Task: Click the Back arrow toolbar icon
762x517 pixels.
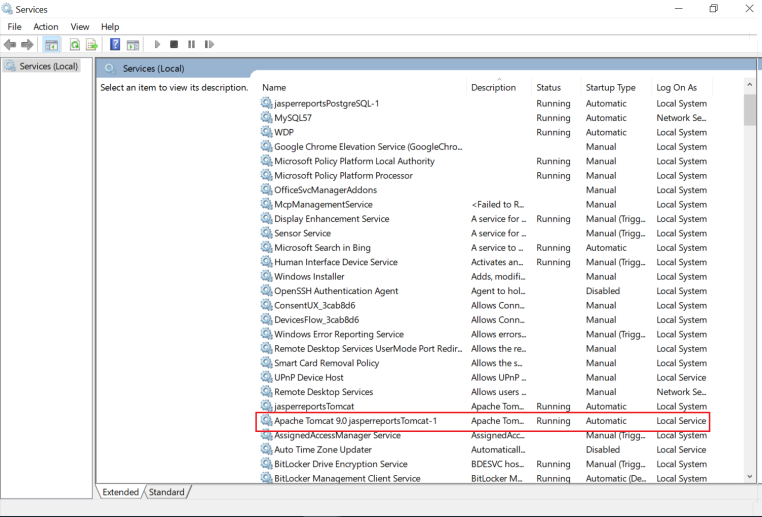Action: (x=10, y=45)
